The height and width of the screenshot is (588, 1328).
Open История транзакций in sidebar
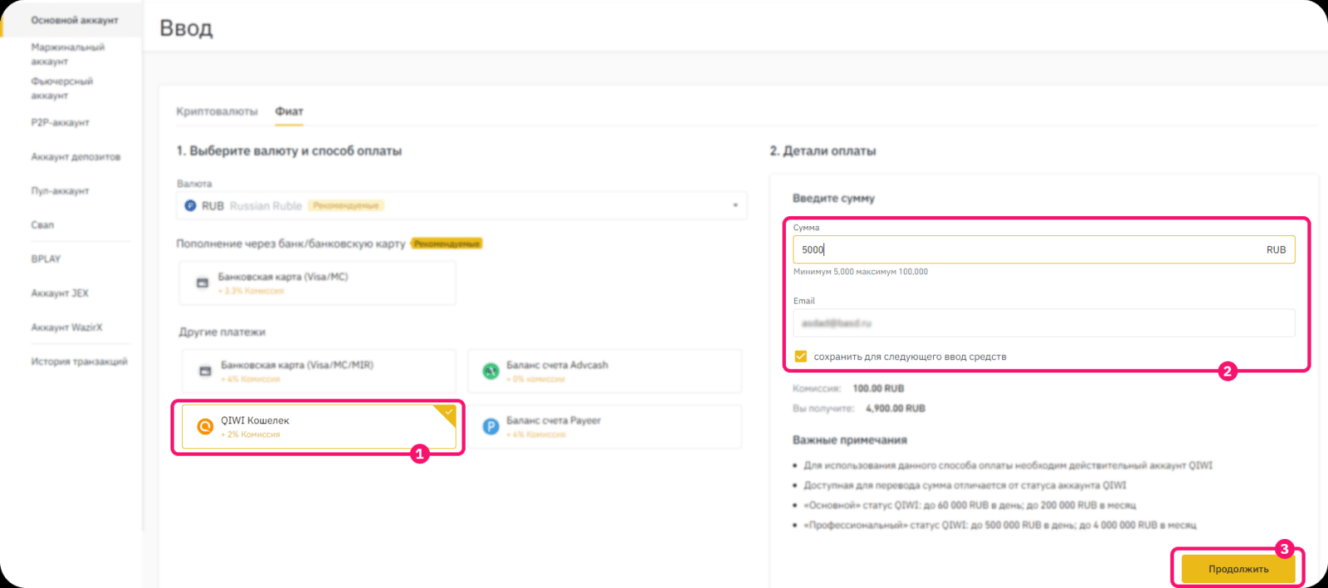[79, 361]
